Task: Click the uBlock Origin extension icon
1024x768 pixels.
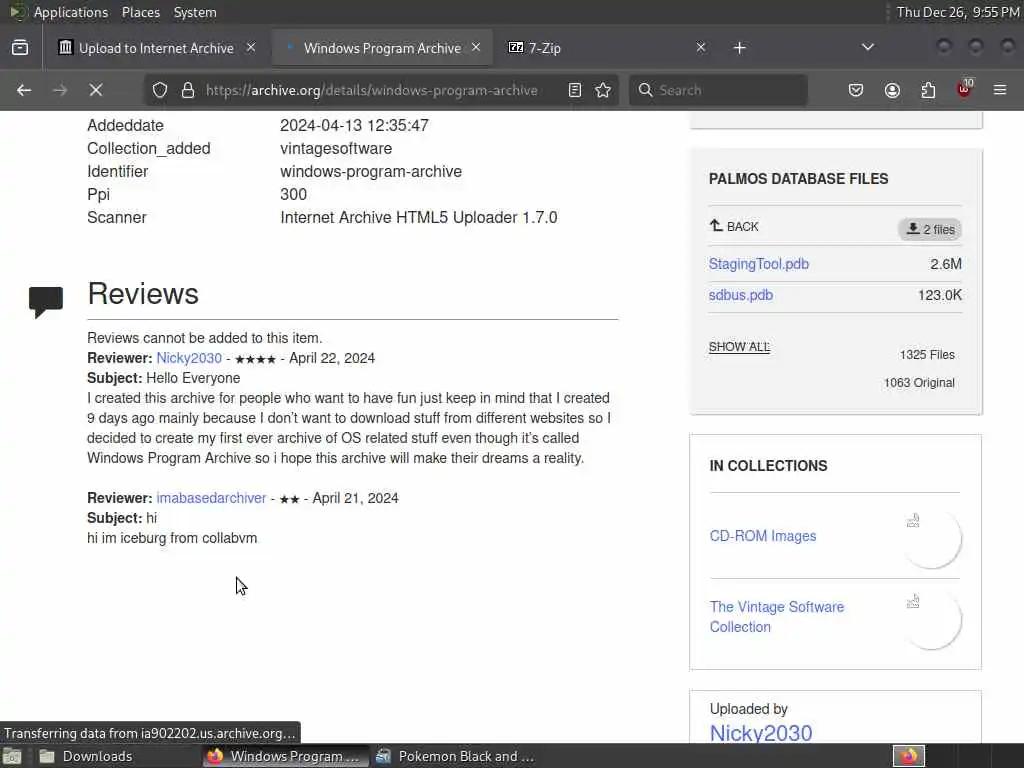Action: coord(965,89)
